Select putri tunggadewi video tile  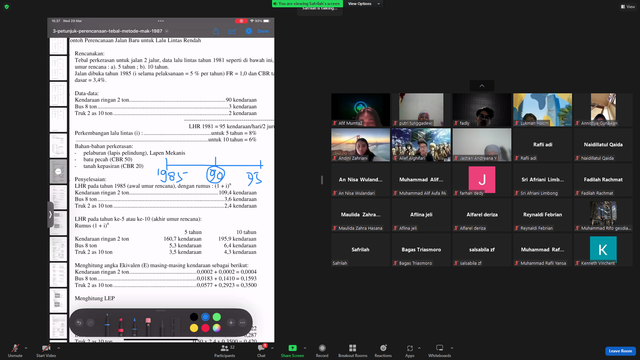click(x=421, y=109)
